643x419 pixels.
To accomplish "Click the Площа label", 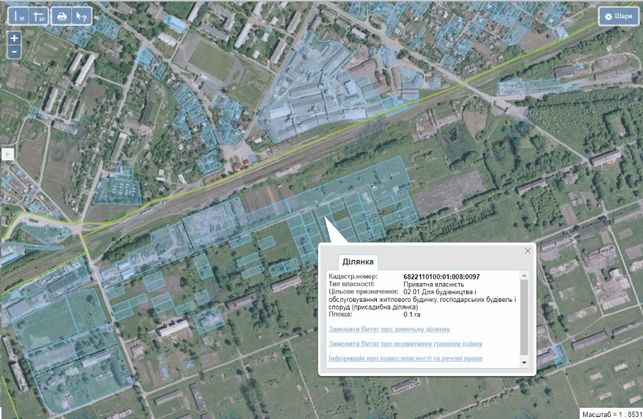I will pyautogui.click(x=340, y=314).
